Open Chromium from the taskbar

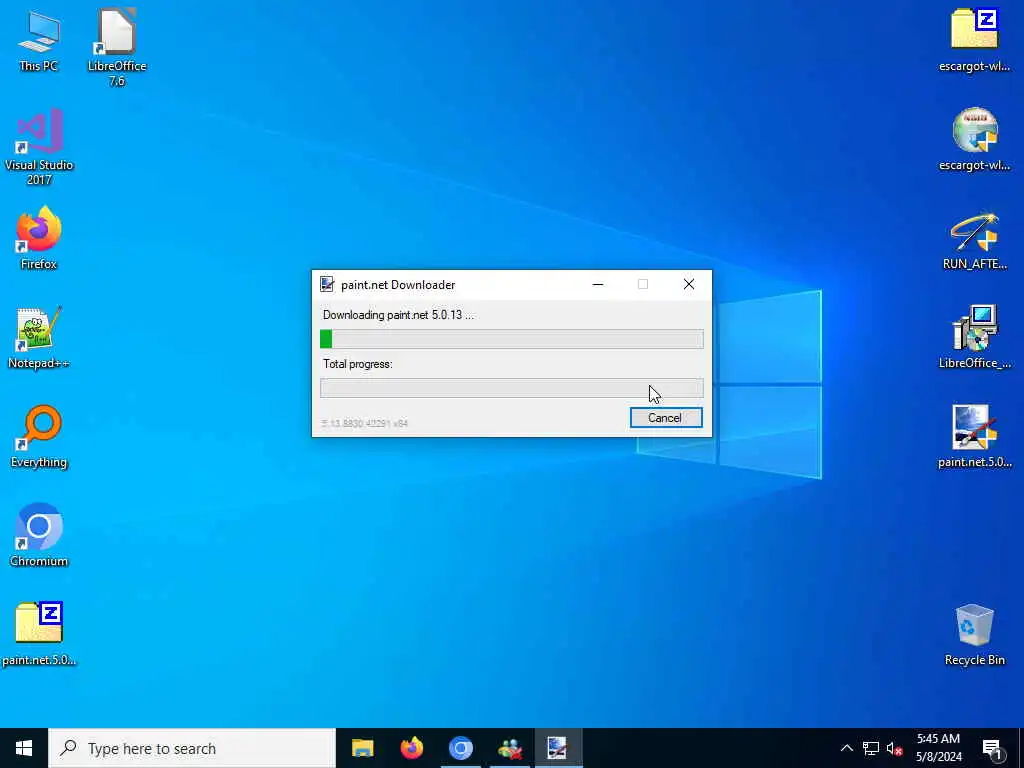[460, 748]
